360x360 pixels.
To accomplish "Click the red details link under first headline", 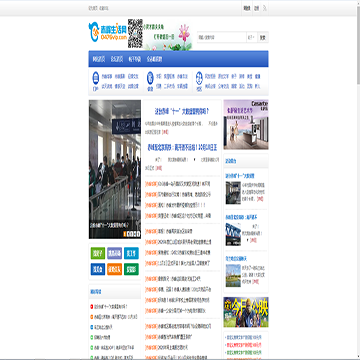I will (x=166, y=132).
